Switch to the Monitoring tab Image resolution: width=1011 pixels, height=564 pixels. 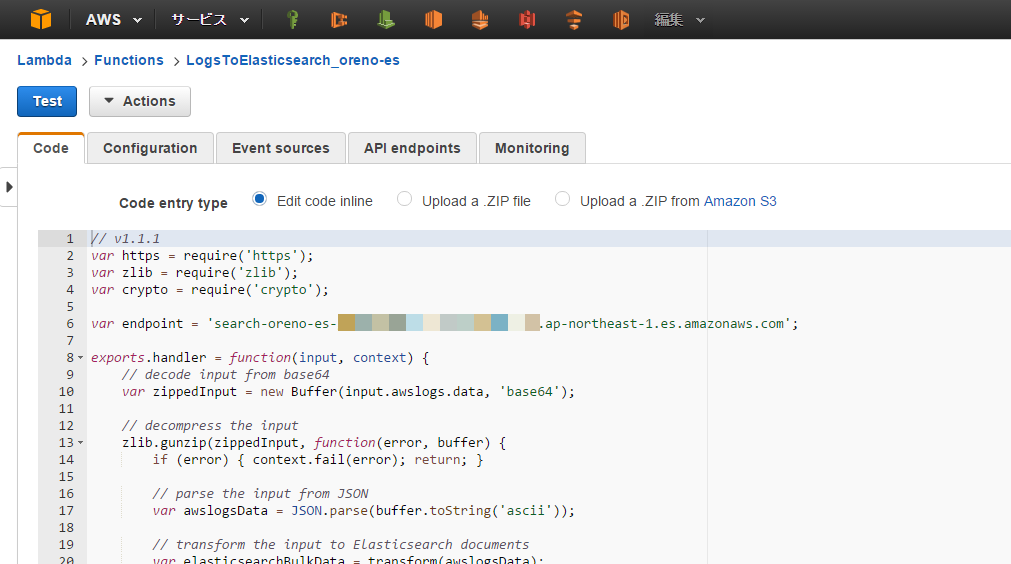tap(532, 148)
